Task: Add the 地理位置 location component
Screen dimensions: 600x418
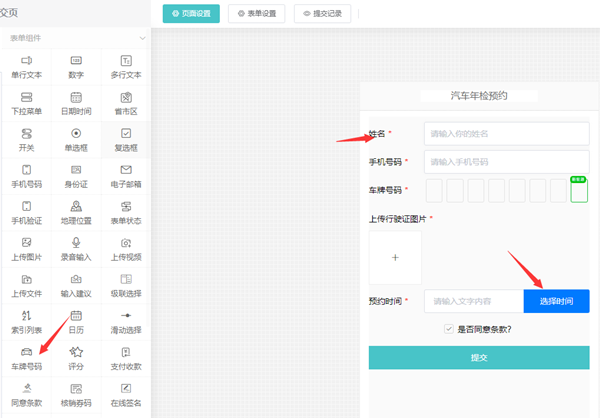Action: click(x=76, y=213)
